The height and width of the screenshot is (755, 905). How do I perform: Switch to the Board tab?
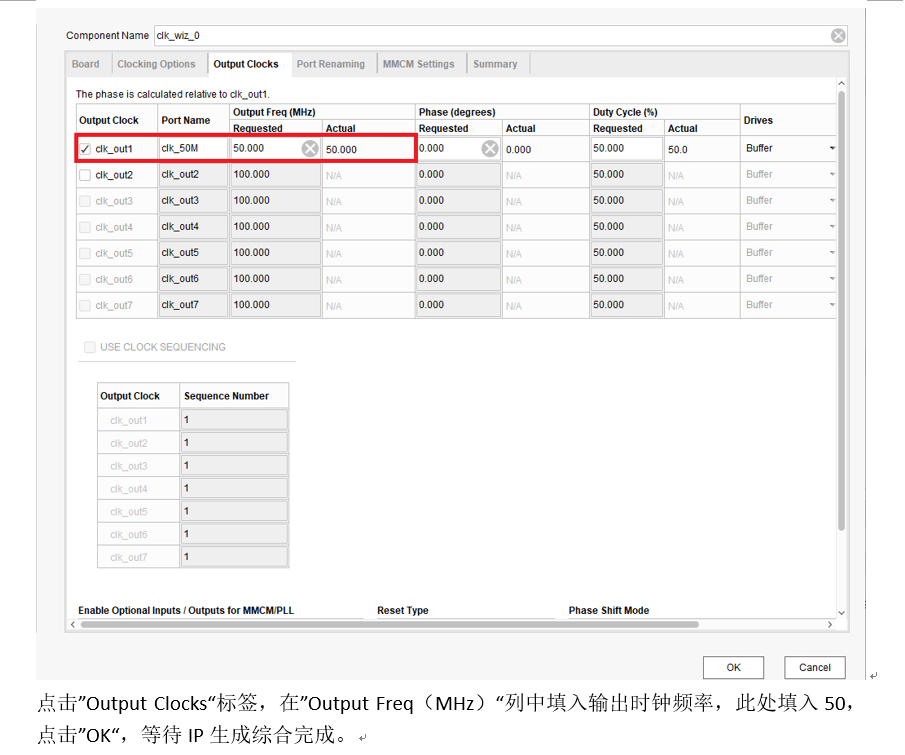coord(85,64)
